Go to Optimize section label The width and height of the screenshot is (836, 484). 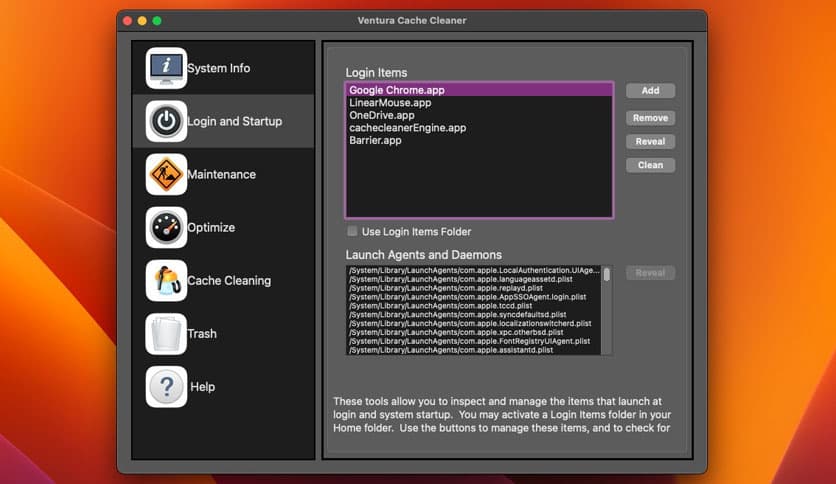(211, 228)
